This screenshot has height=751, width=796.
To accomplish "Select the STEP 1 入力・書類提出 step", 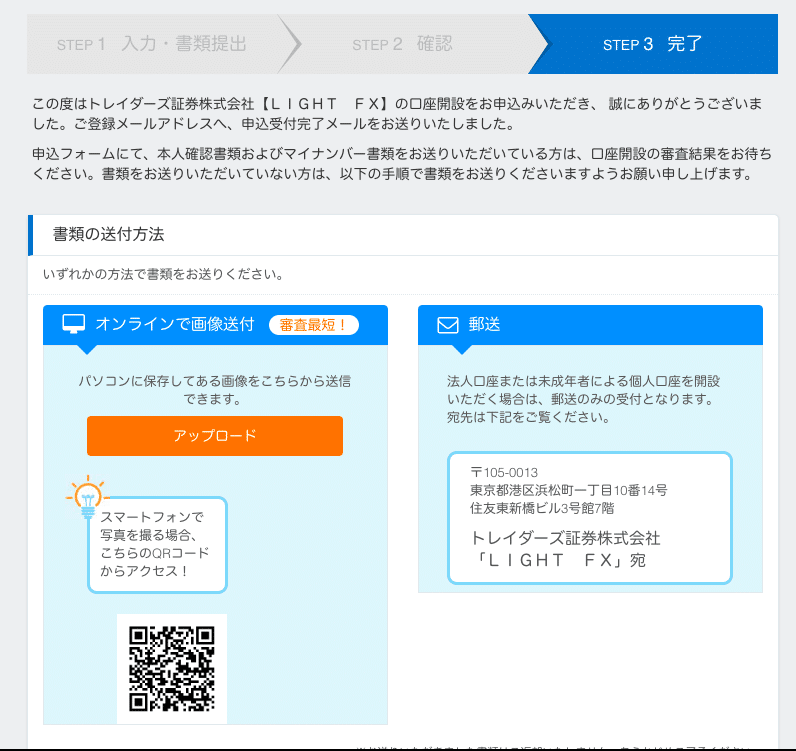I will pyautogui.click(x=151, y=44).
